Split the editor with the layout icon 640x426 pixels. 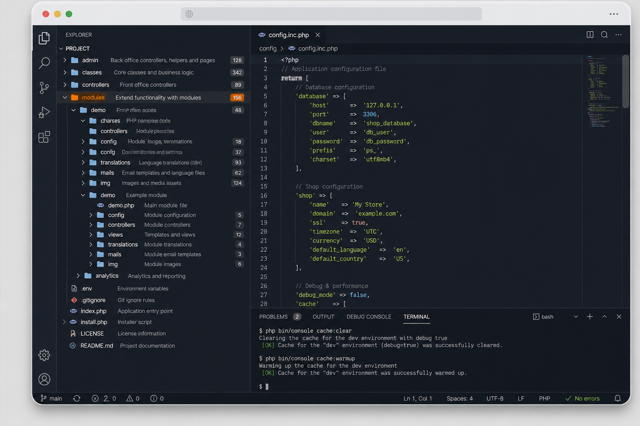pos(590,35)
